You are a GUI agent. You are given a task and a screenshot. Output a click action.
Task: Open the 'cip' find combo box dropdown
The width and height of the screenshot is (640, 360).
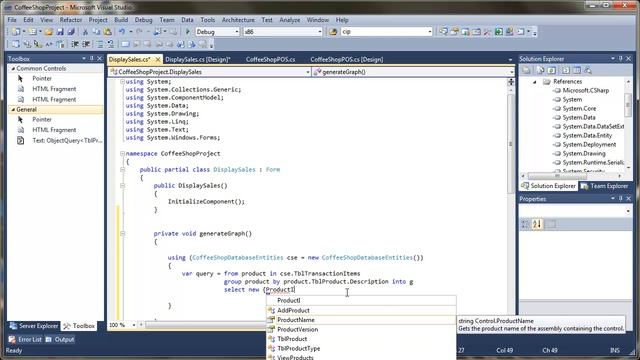coord(429,32)
